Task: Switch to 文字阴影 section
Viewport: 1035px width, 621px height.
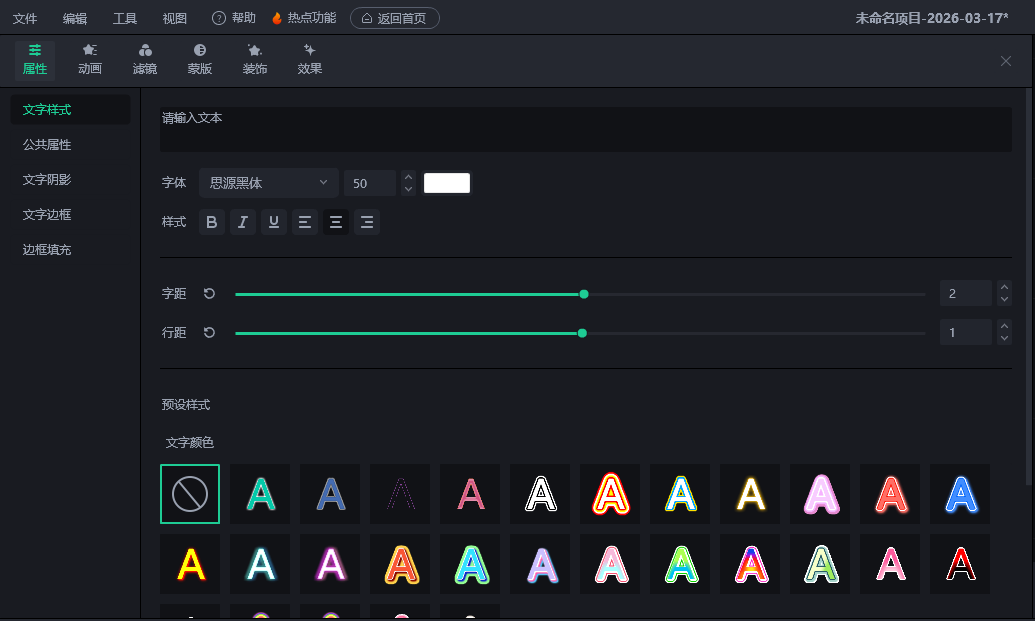Action: 47,180
